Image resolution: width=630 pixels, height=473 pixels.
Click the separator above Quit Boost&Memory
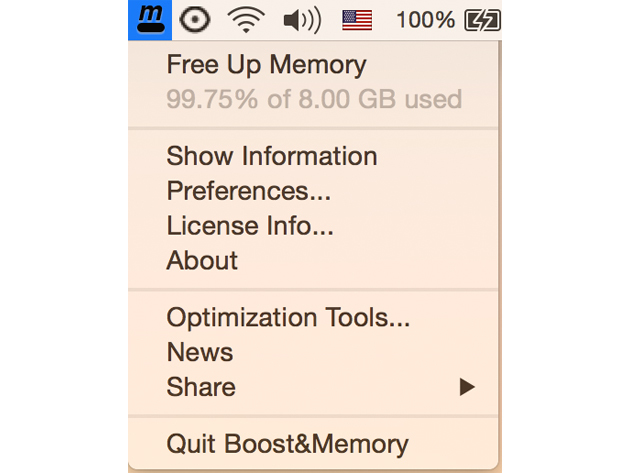click(313, 416)
